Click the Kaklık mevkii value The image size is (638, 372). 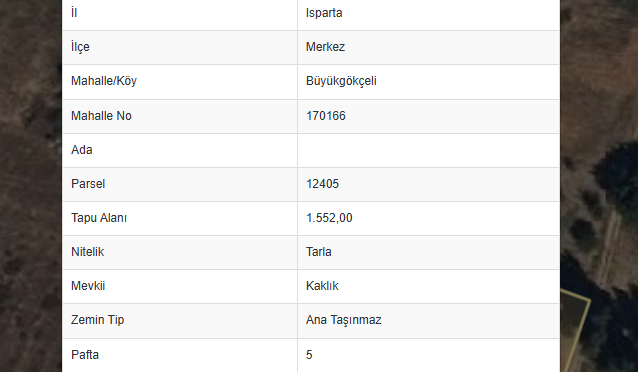pos(322,286)
